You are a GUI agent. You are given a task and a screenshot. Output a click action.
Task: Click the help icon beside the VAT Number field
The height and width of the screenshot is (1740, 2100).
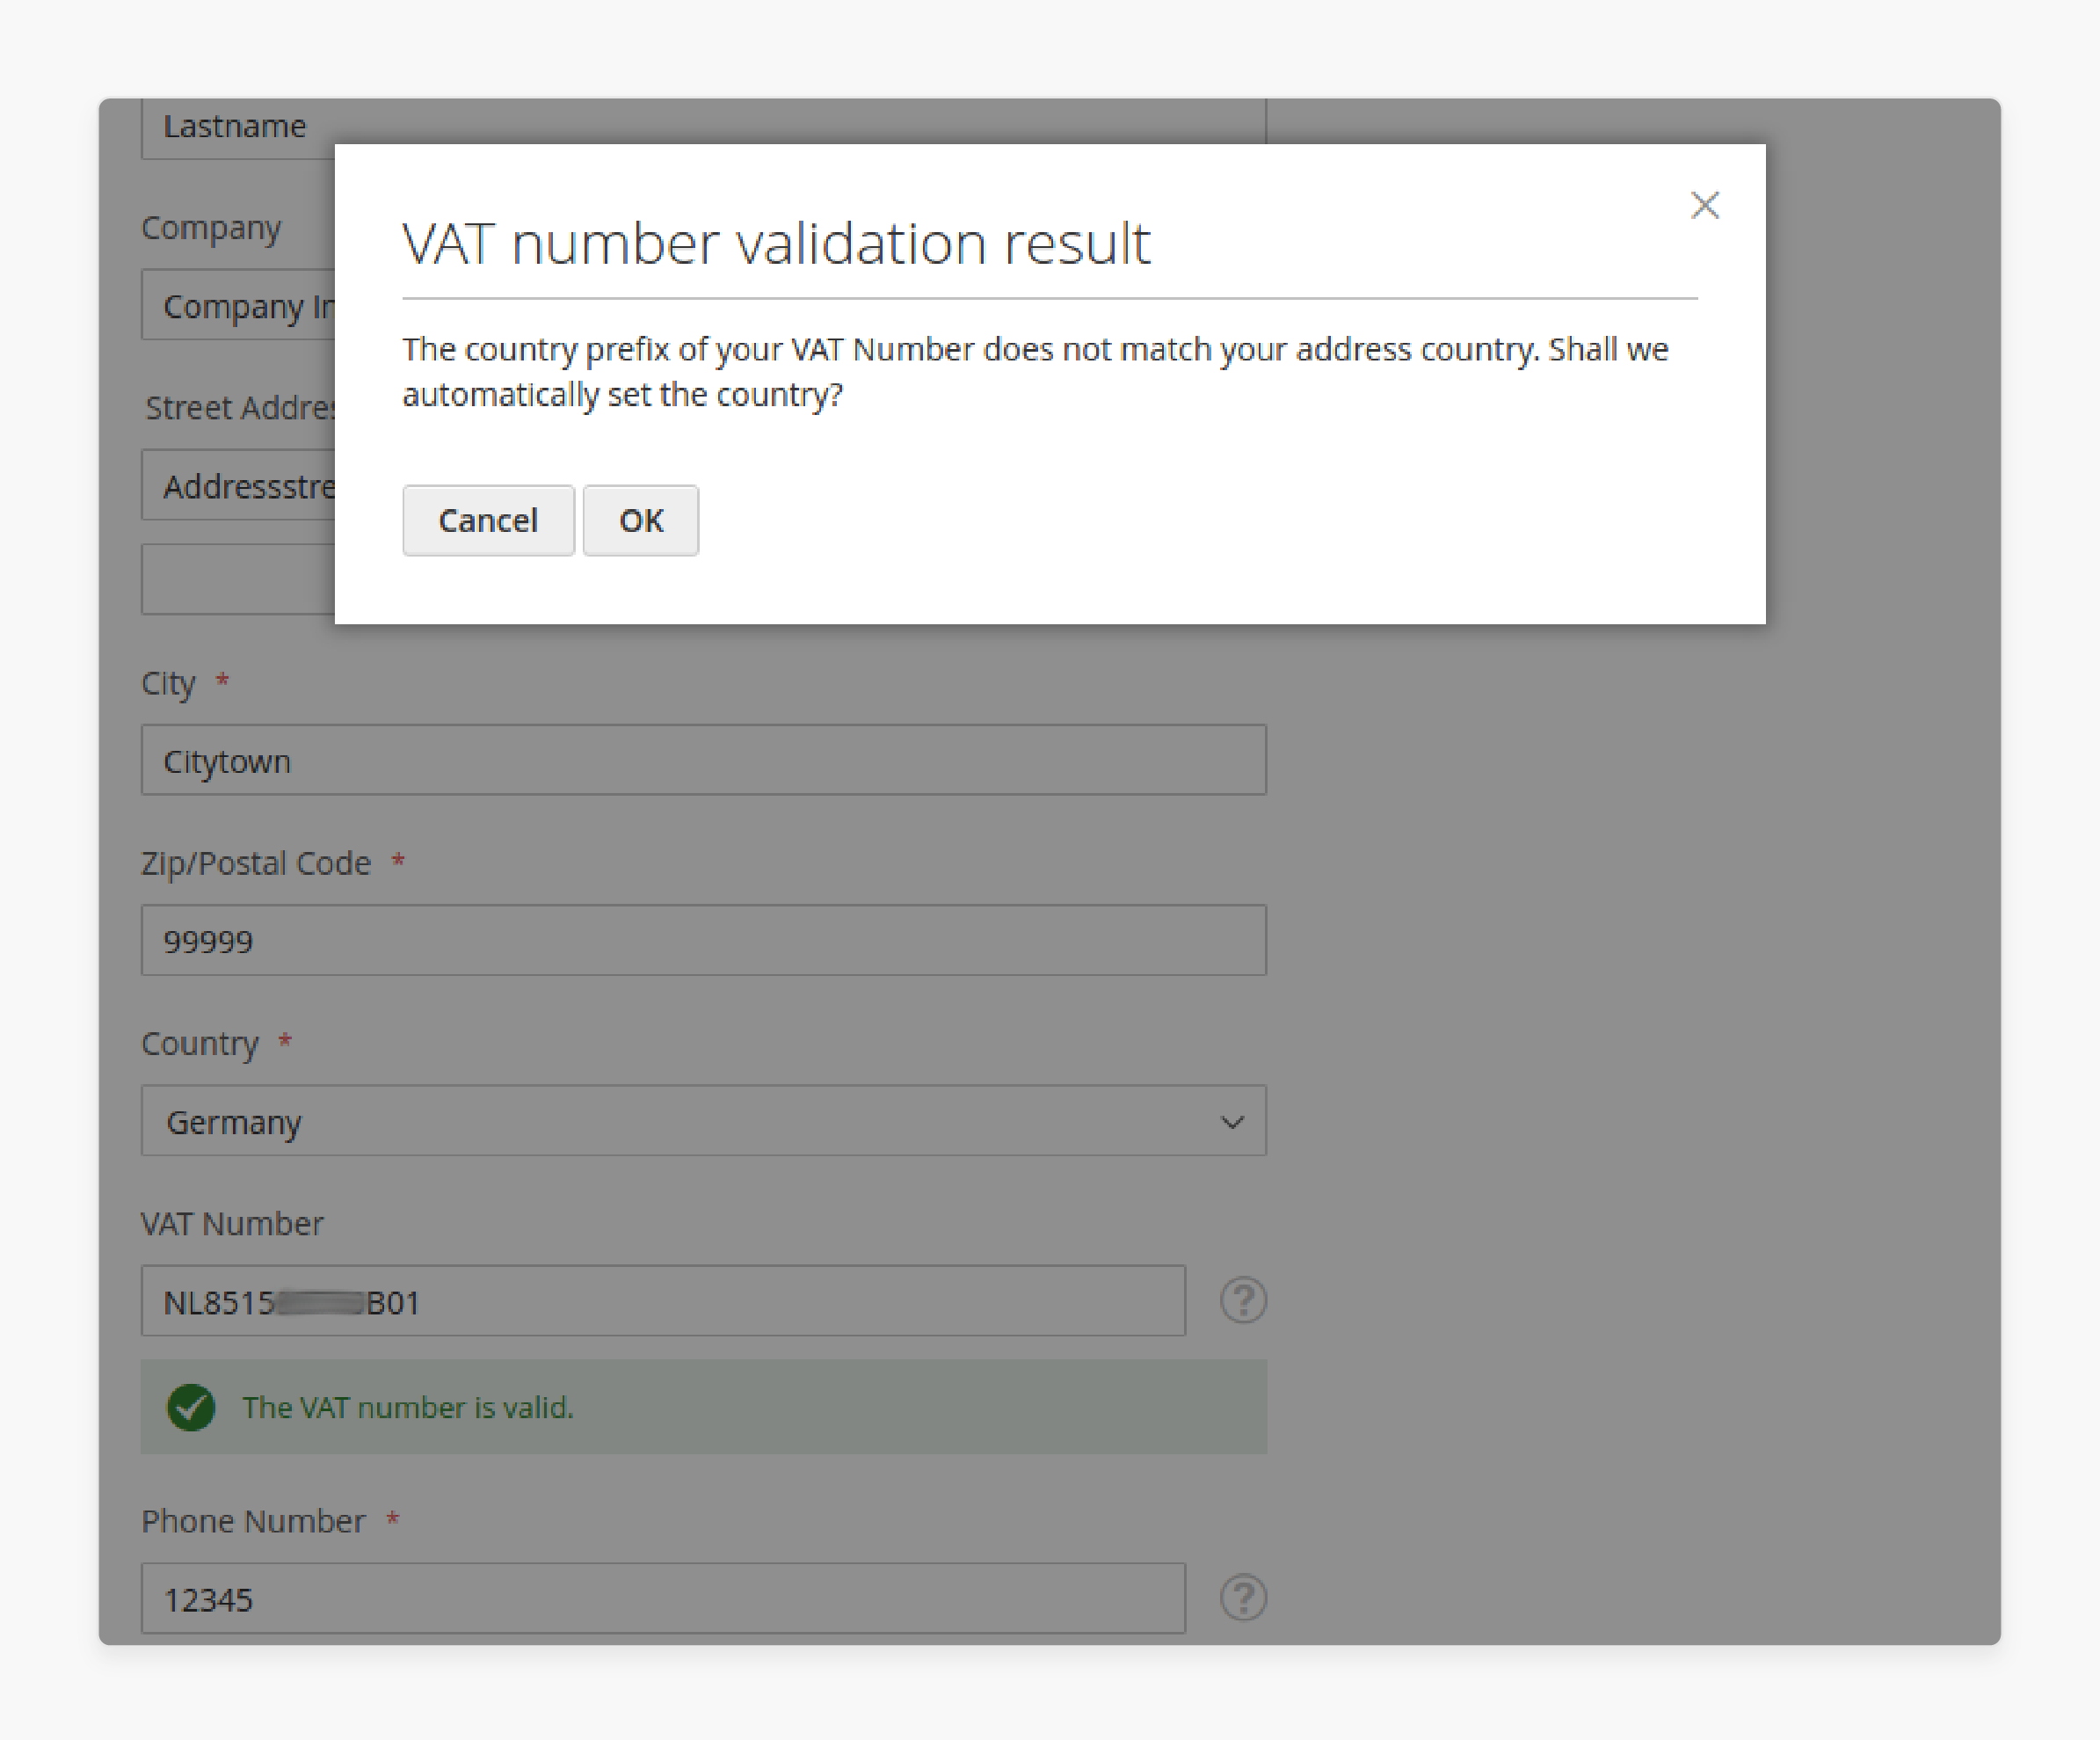click(x=1244, y=1300)
